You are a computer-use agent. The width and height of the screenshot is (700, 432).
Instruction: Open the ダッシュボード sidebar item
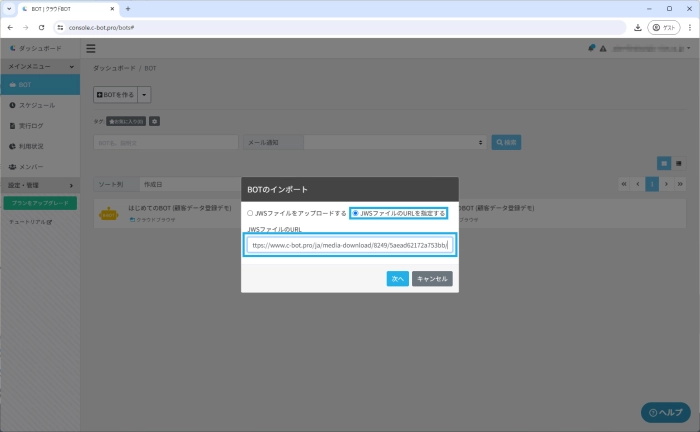tap(40, 48)
